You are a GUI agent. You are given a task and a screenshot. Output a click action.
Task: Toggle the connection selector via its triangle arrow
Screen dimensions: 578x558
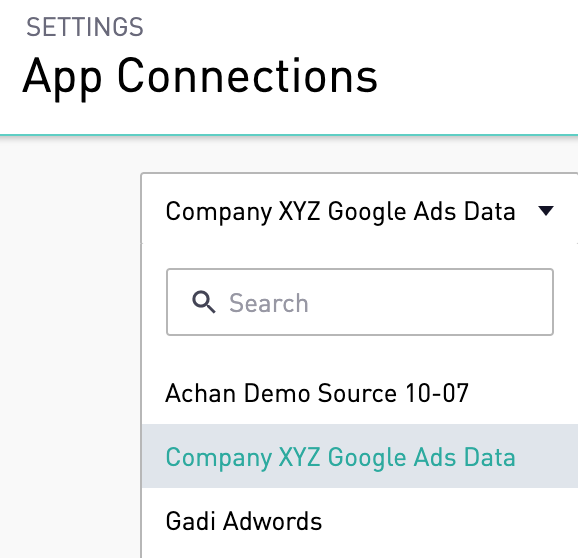(x=546, y=211)
